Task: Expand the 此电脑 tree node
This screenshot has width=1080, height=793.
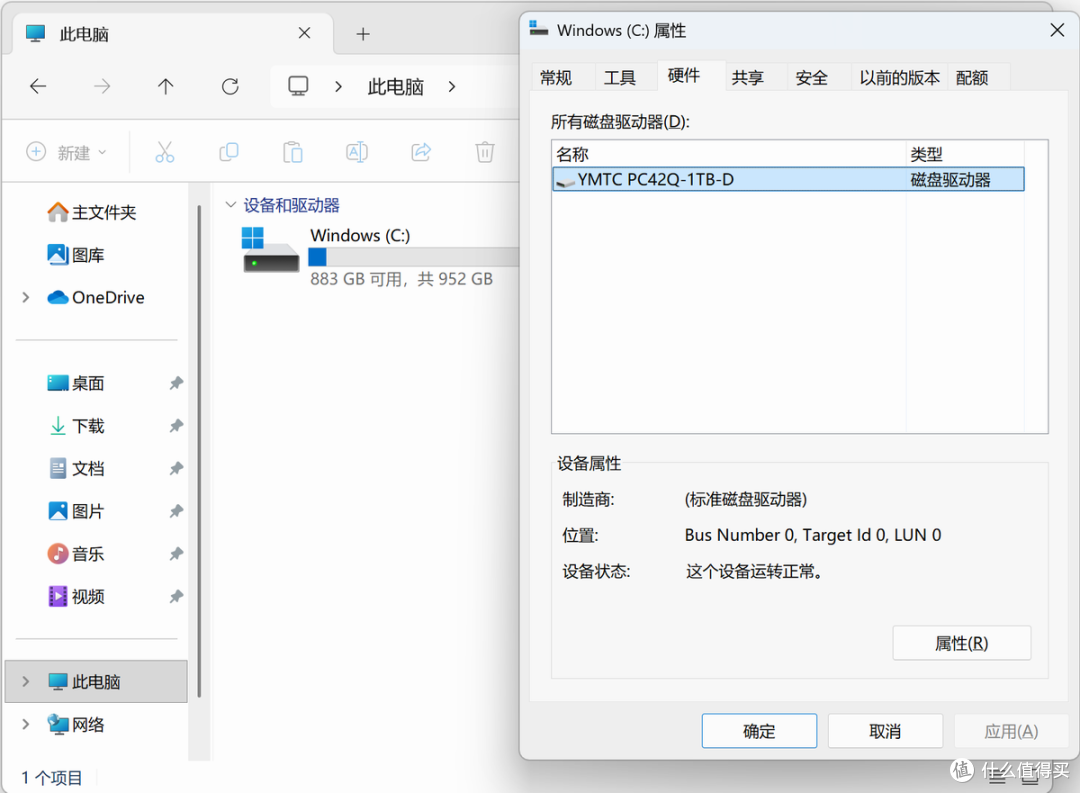Action: (x=26, y=681)
